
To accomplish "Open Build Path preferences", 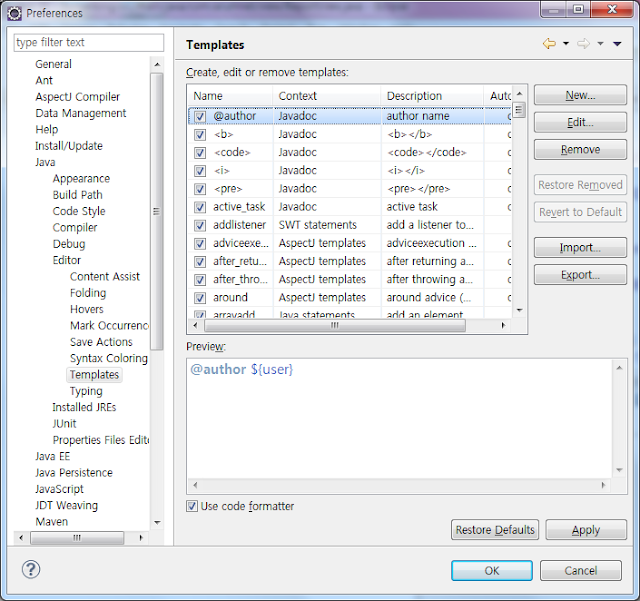I will click(x=78, y=195).
